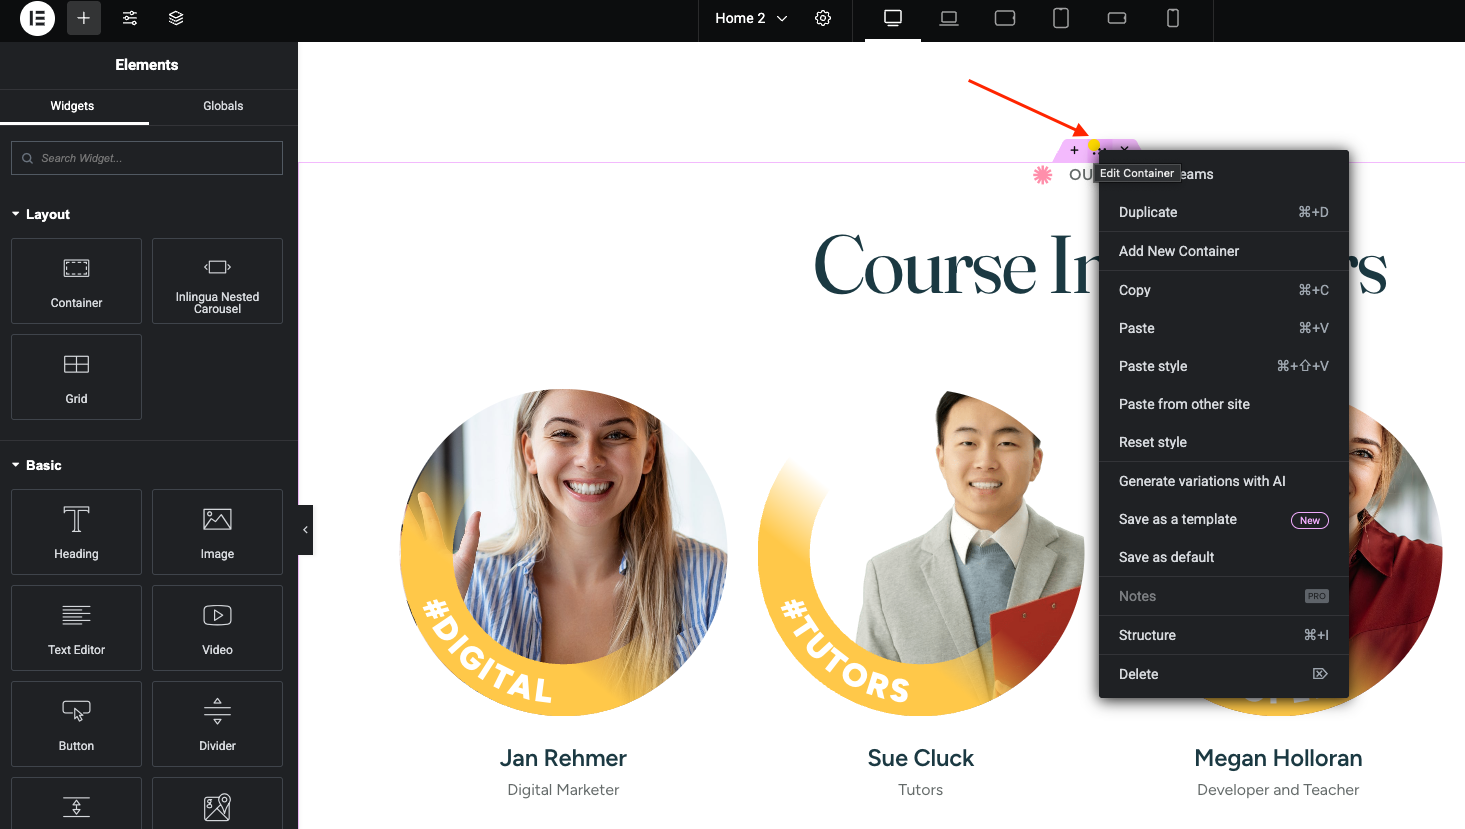Image resolution: width=1465 pixels, height=829 pixels.
Task: Hide the elements panel with collapse arrow
Action: (x=305, y=530)
